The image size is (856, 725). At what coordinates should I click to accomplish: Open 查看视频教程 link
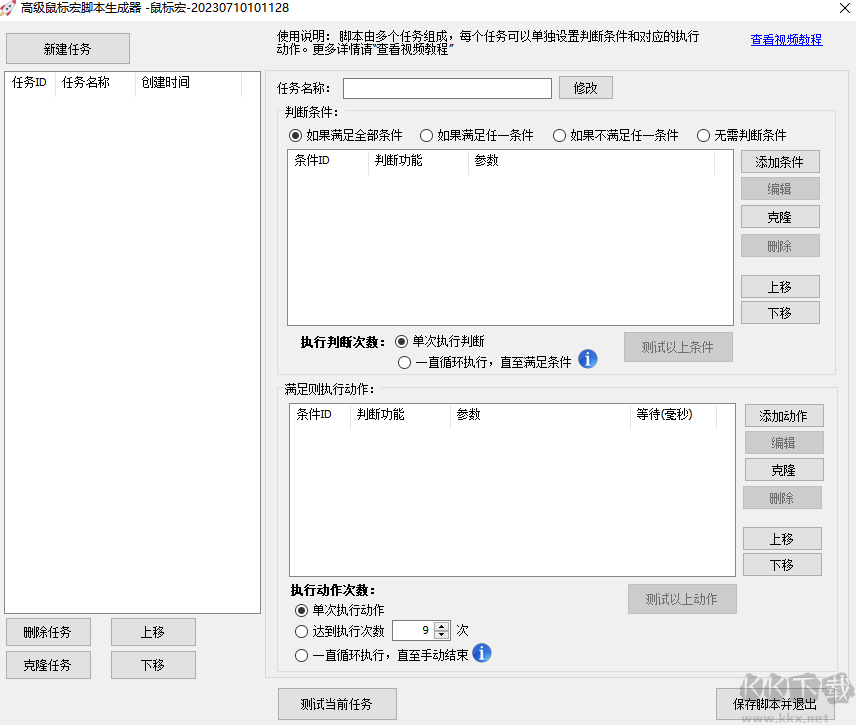(786, 39)
